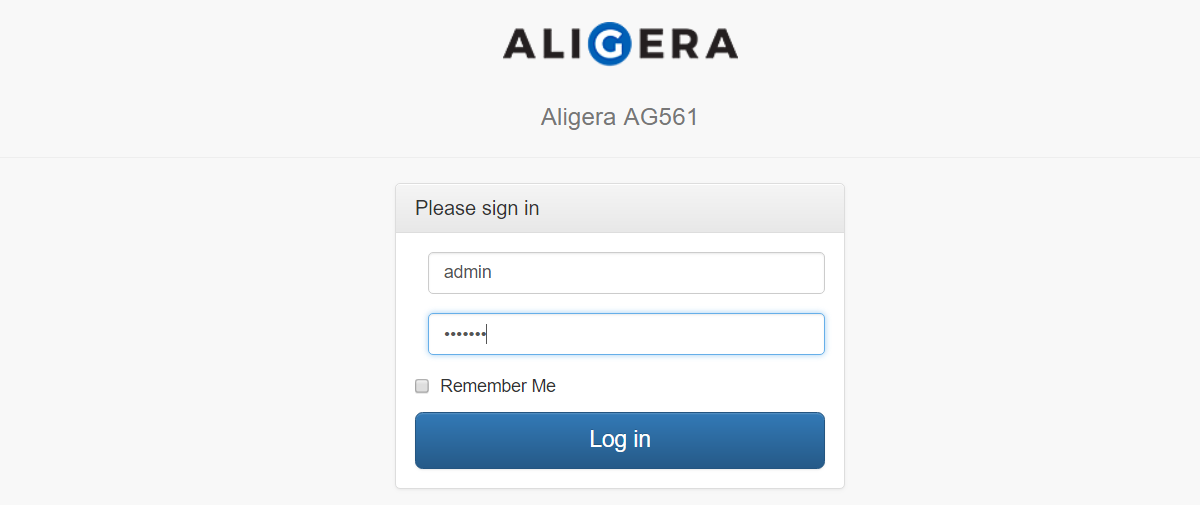Click the white panel area beside Remember Me
This screenshot has height=505, width=1200.
700,386
